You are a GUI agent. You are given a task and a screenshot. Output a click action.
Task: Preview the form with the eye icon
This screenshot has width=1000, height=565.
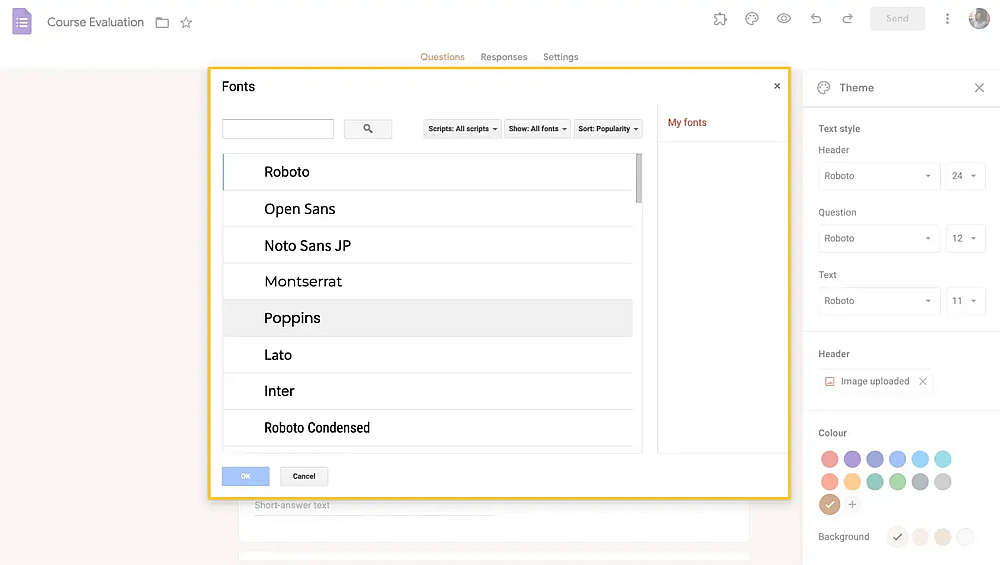point(784,19)
